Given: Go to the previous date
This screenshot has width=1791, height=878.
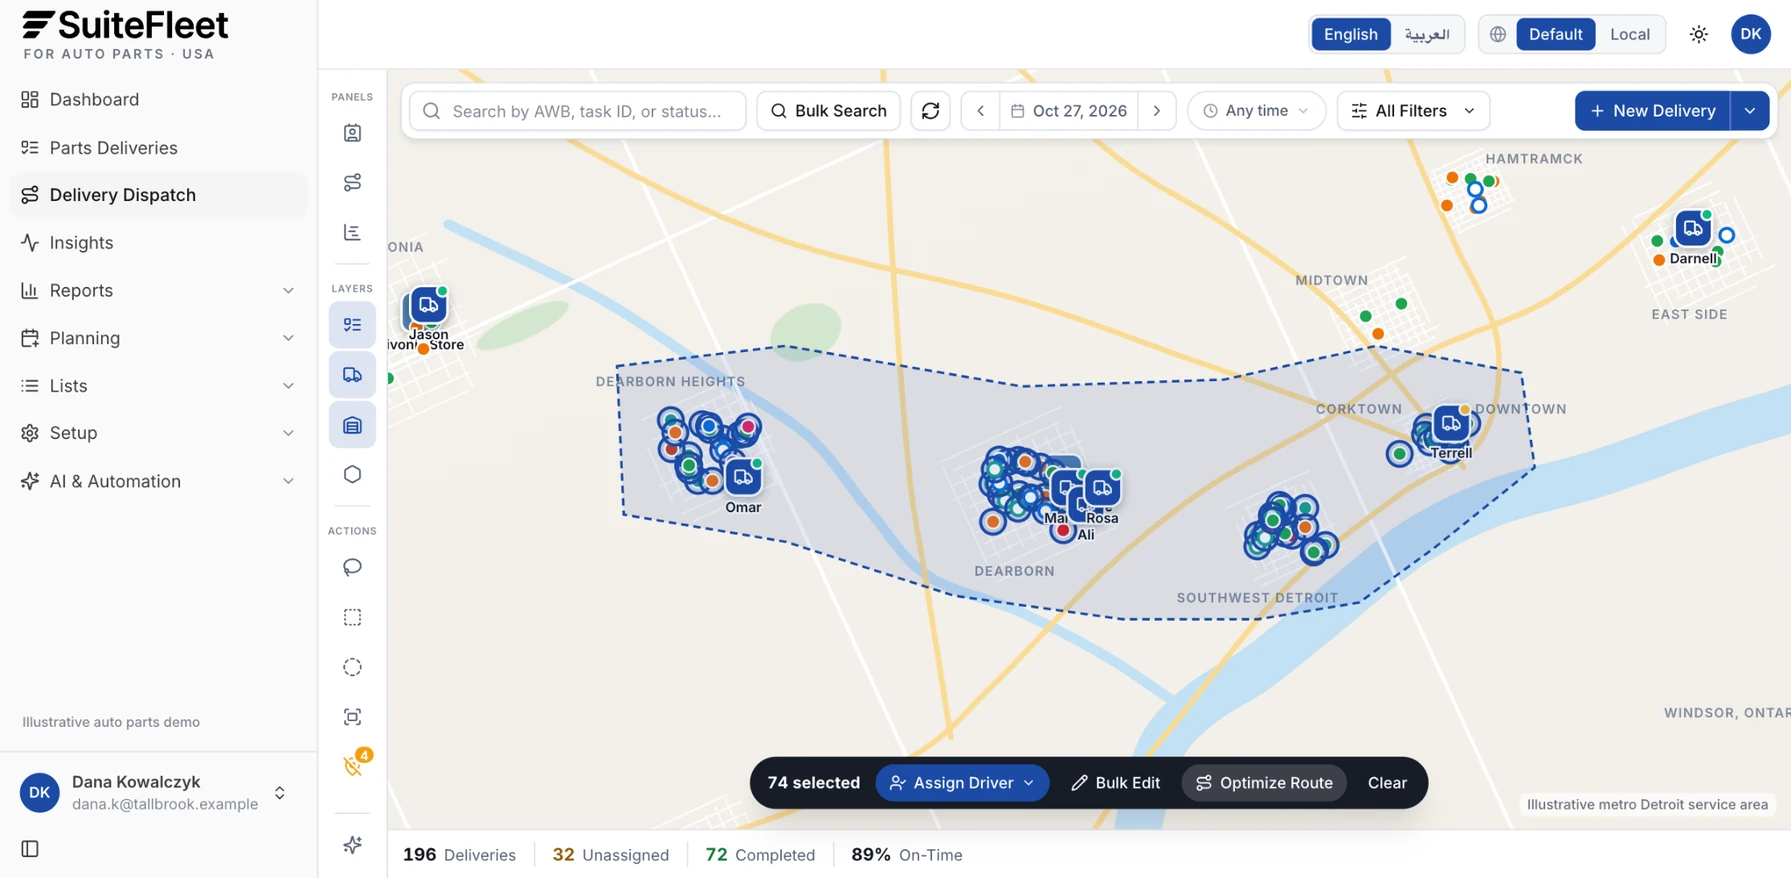Looking at the screenshot, I should click(981, 111).
